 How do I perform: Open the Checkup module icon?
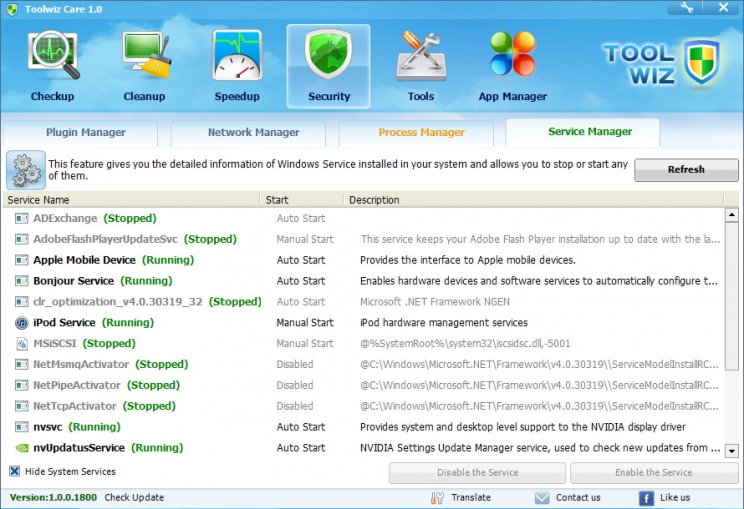tap(53, 55)
